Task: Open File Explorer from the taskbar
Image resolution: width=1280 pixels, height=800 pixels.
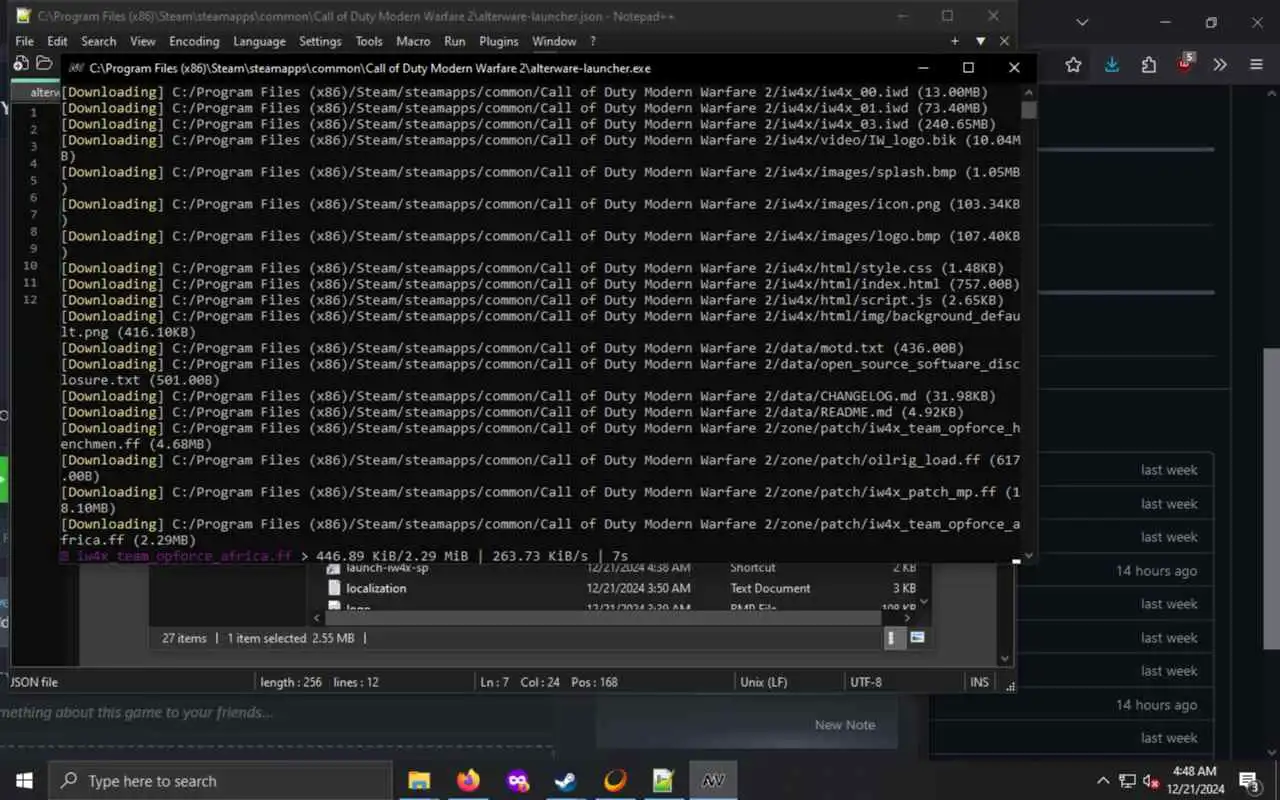Action: pyautogui.click(x=419, y=781)
